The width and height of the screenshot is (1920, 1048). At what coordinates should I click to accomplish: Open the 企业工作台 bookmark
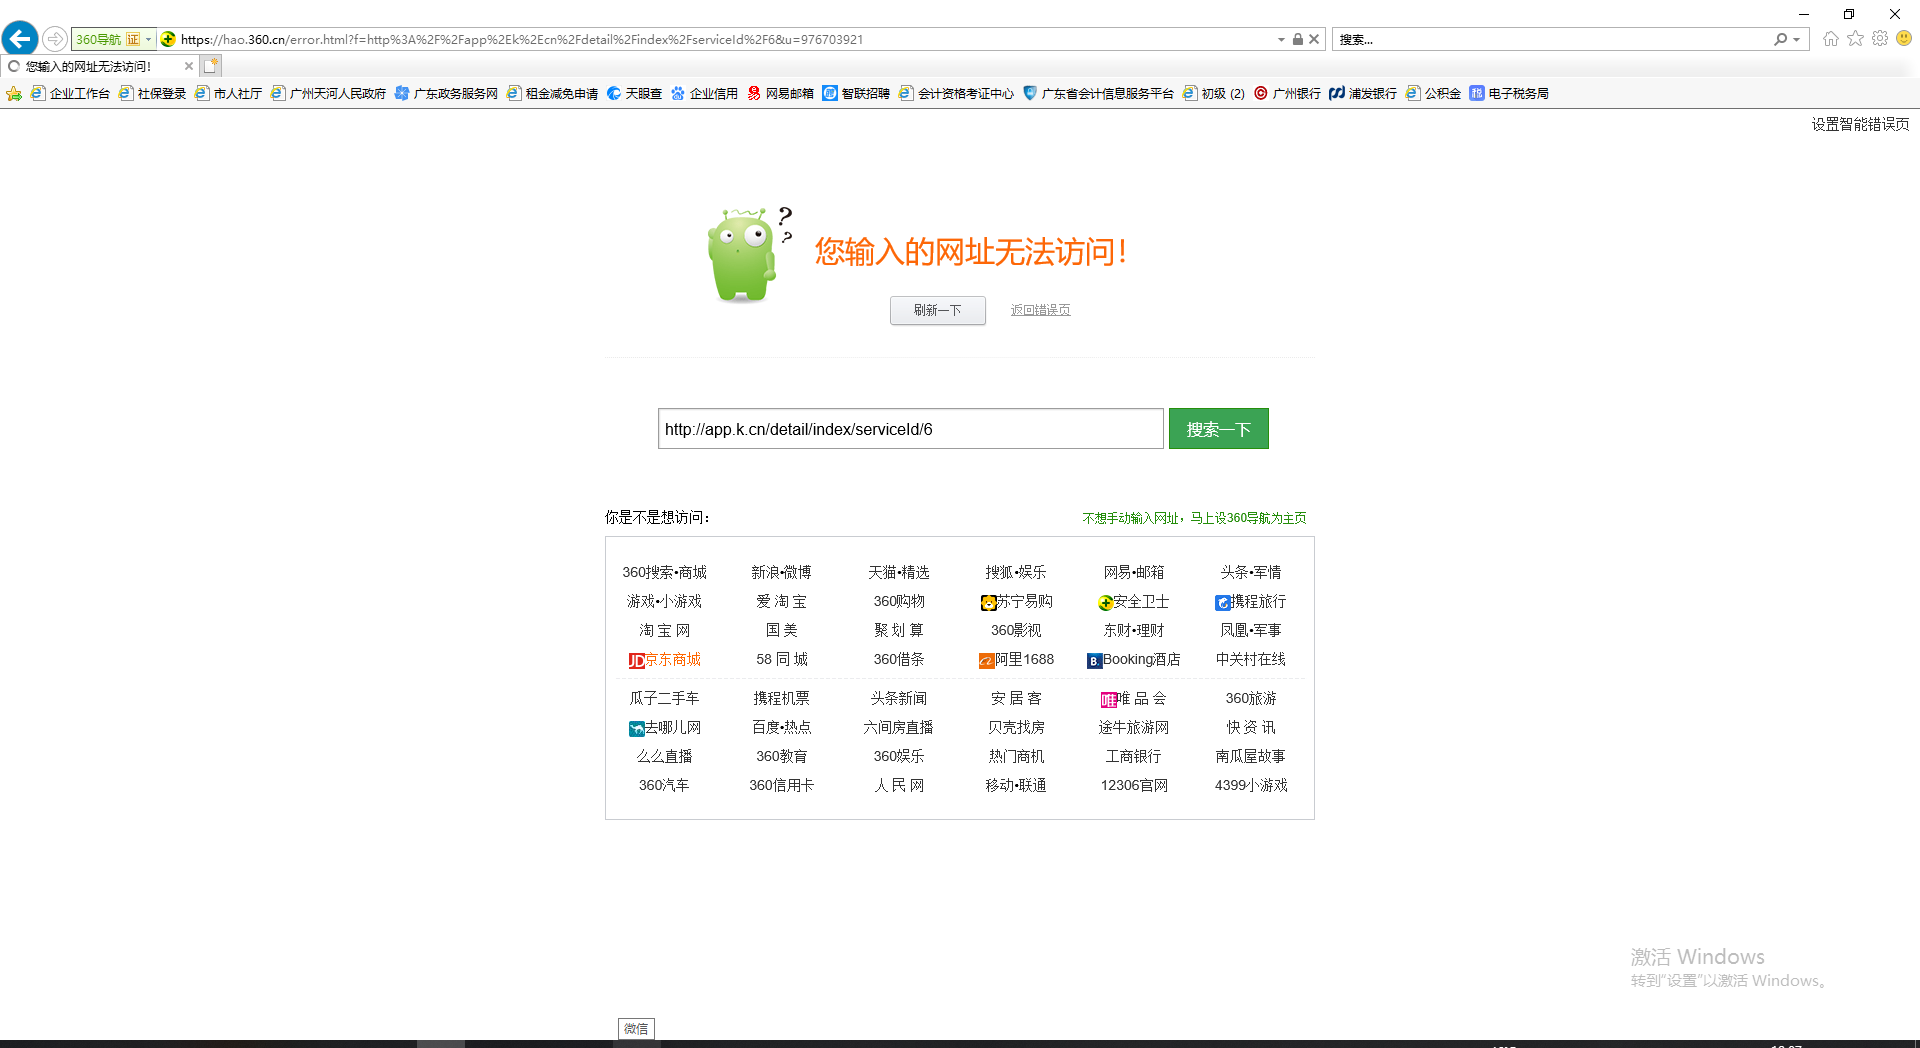click(x=70, y=93)
